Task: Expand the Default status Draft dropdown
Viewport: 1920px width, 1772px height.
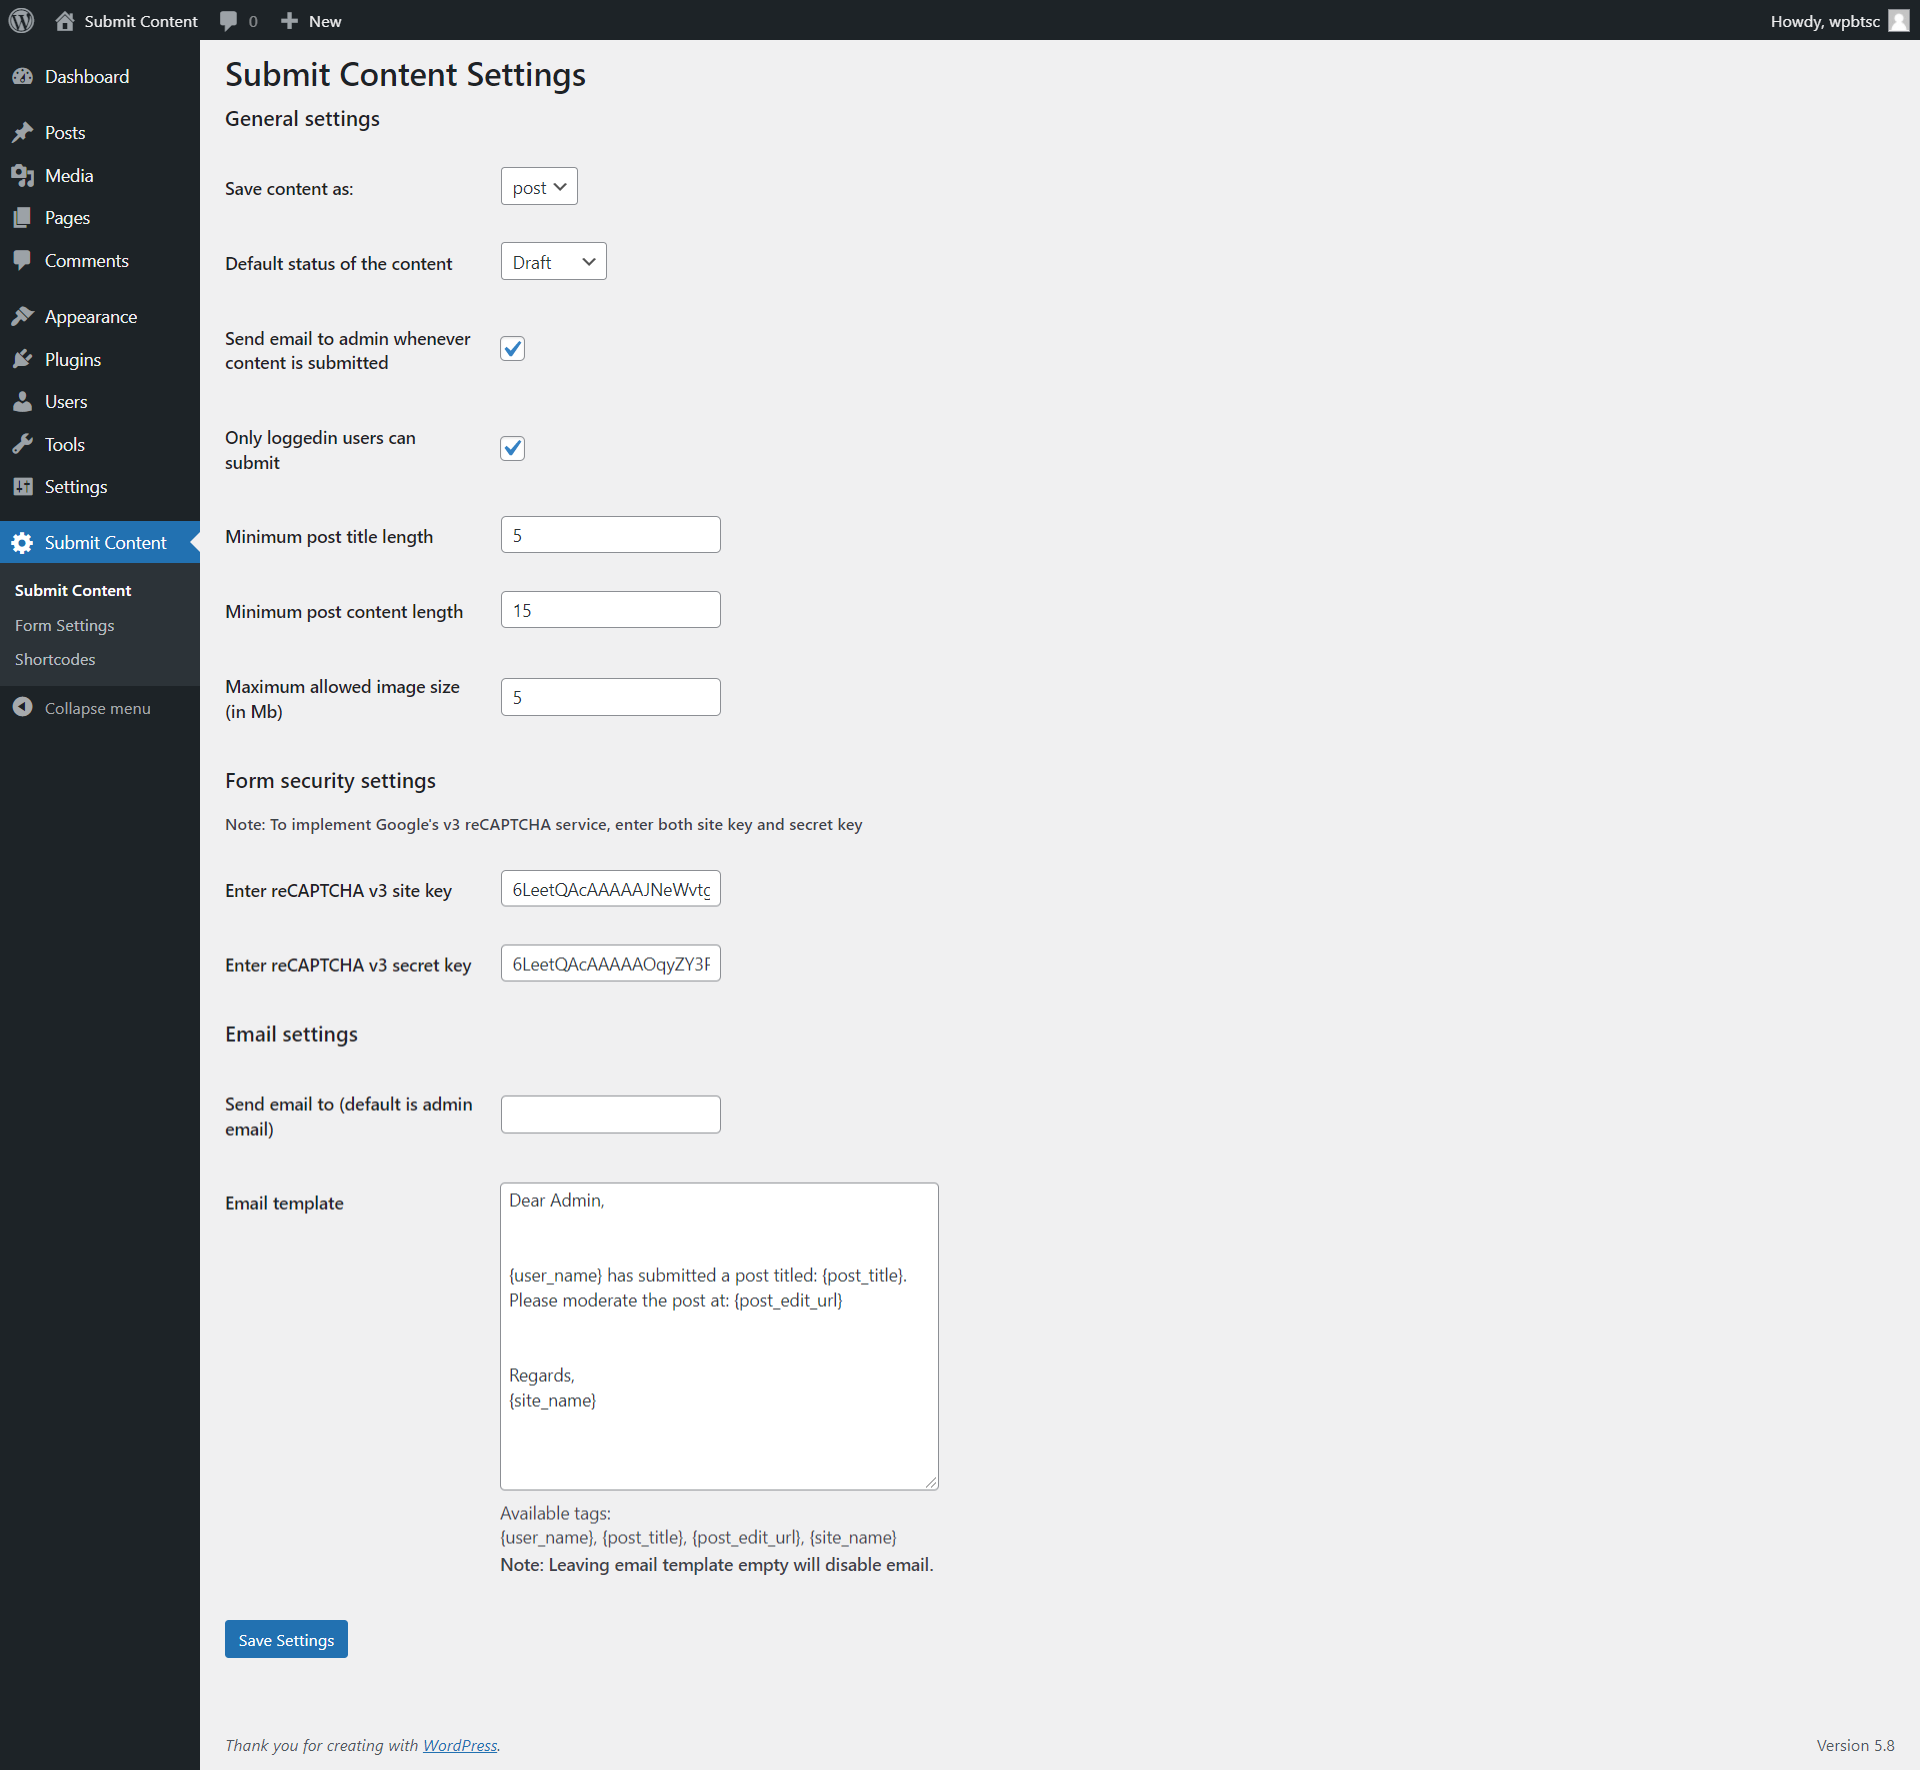Action: (553, 262)
